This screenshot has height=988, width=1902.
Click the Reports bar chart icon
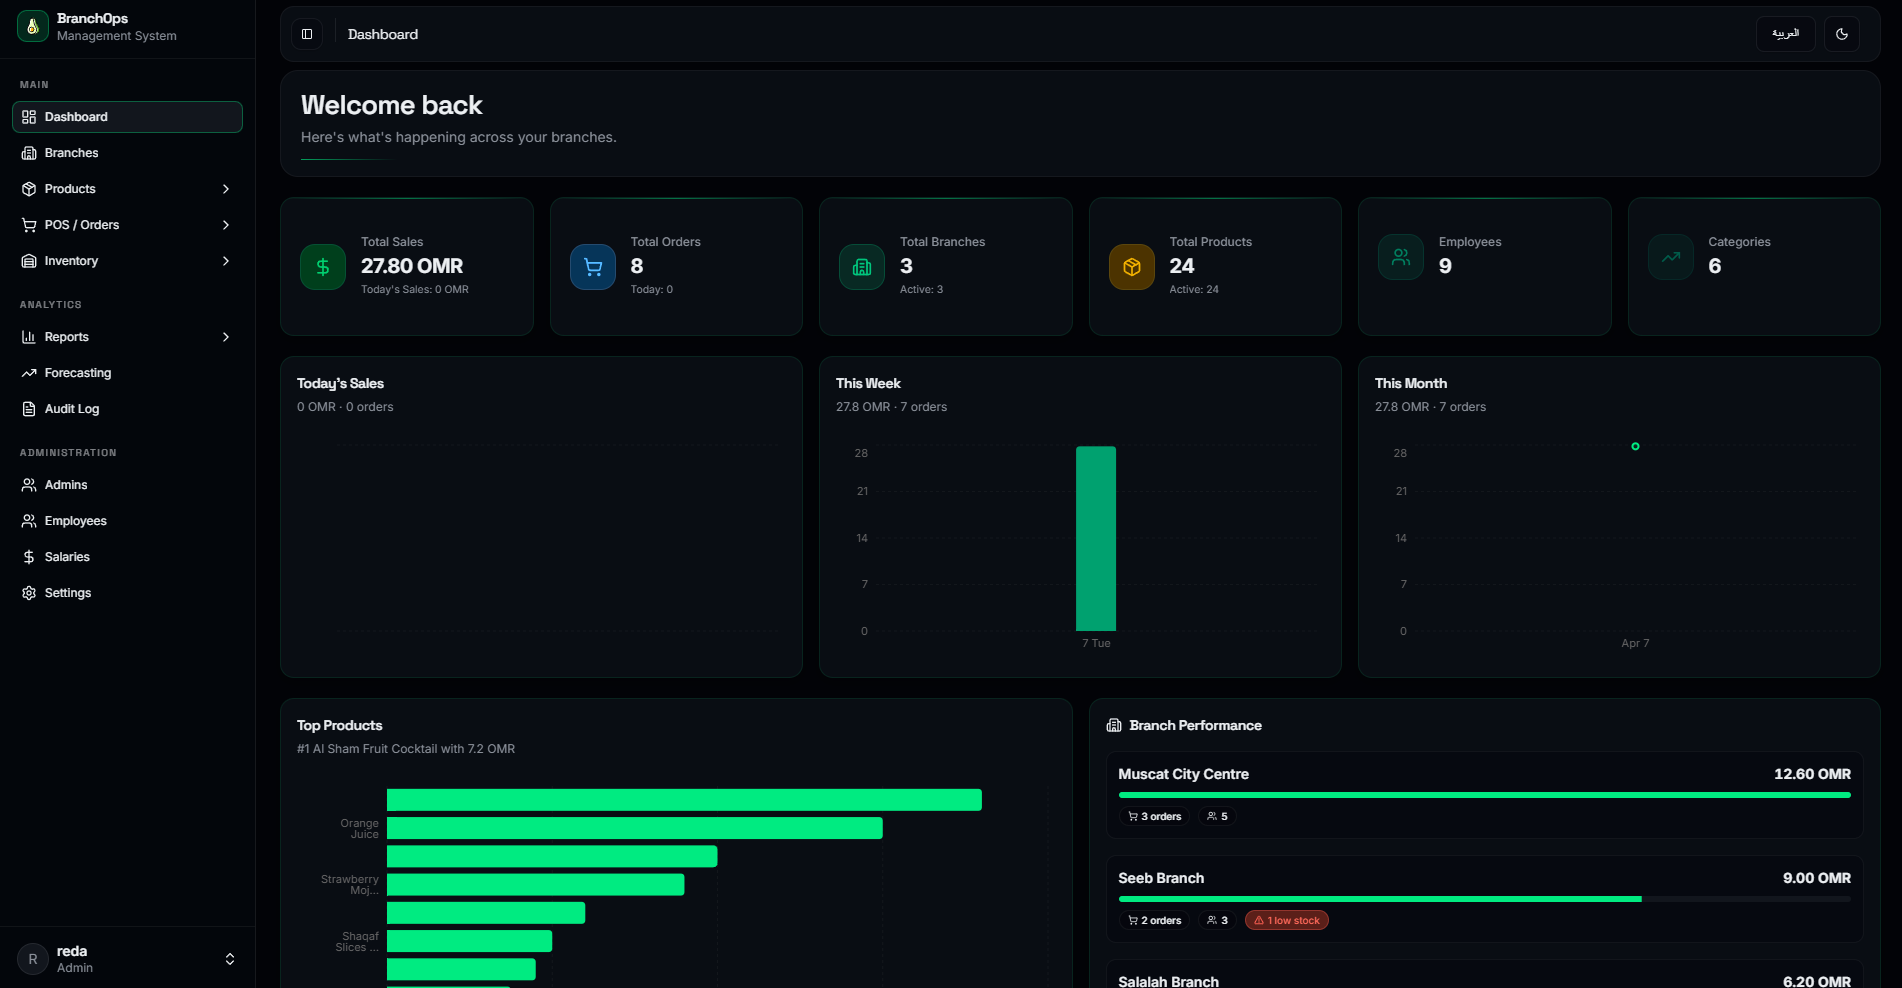[x=29, y=337]
